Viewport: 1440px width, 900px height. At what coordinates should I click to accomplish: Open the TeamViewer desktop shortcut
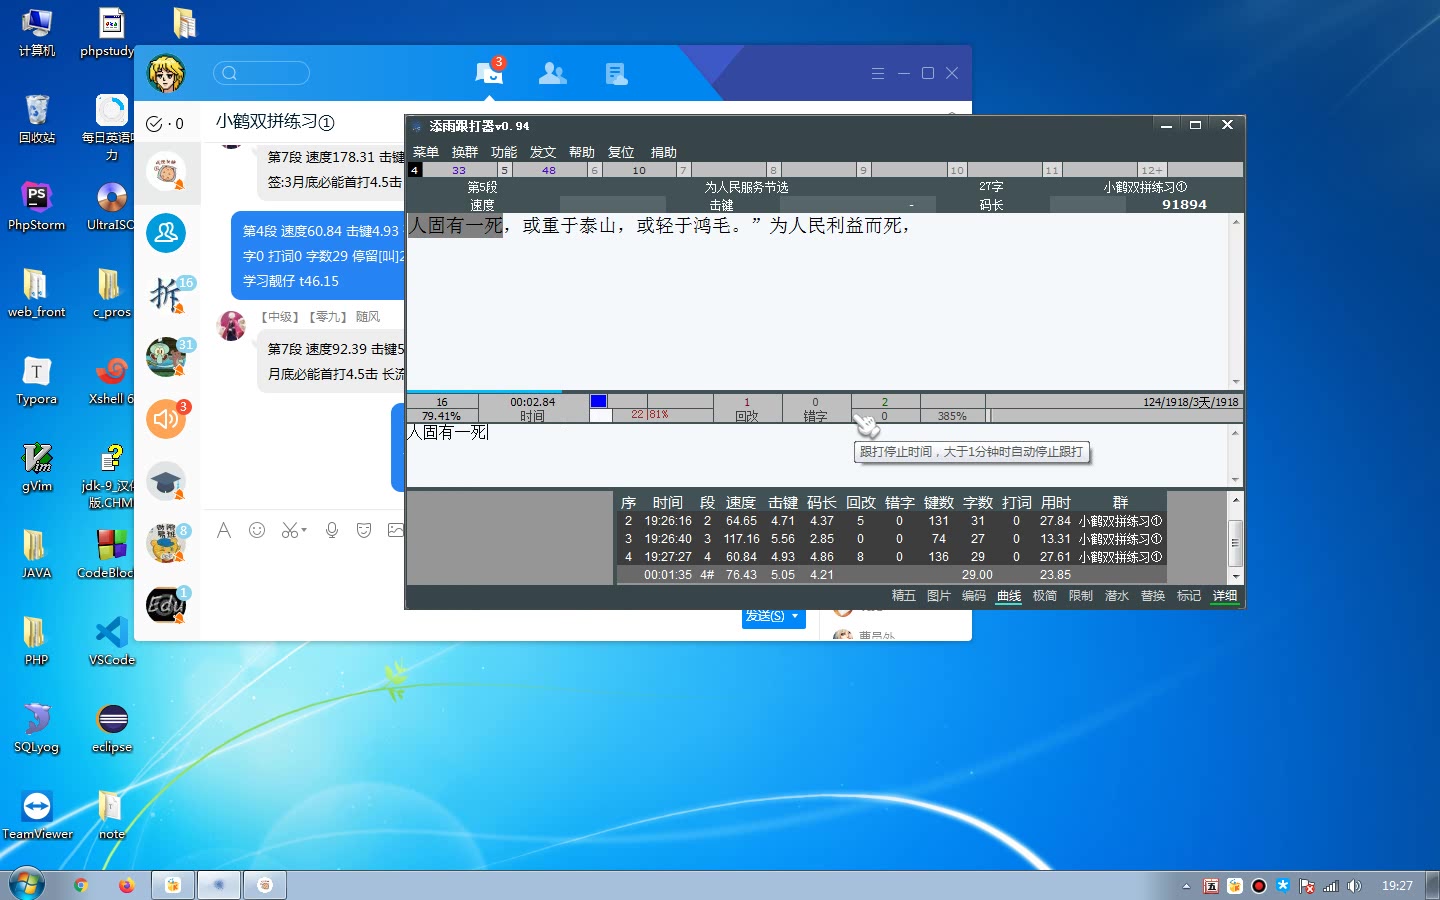pyautogui.click(x=37, y=816)
